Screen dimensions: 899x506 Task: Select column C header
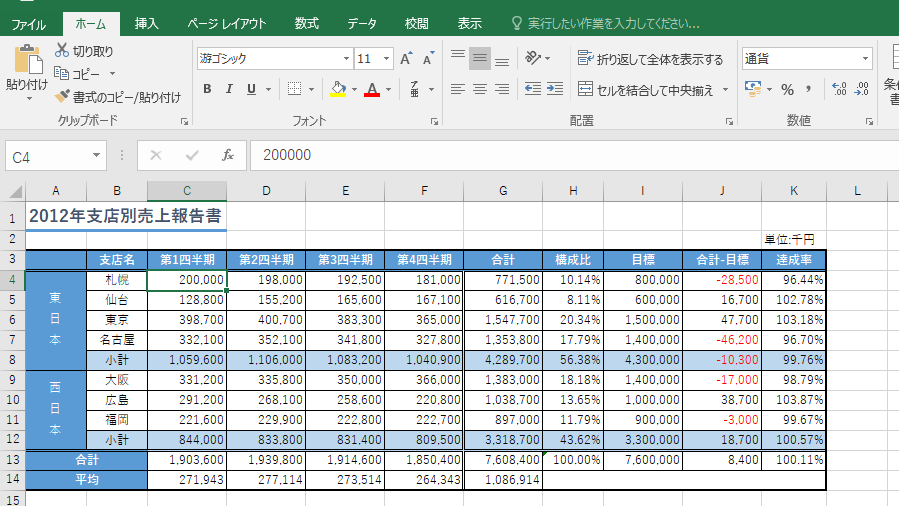[187, 191]
